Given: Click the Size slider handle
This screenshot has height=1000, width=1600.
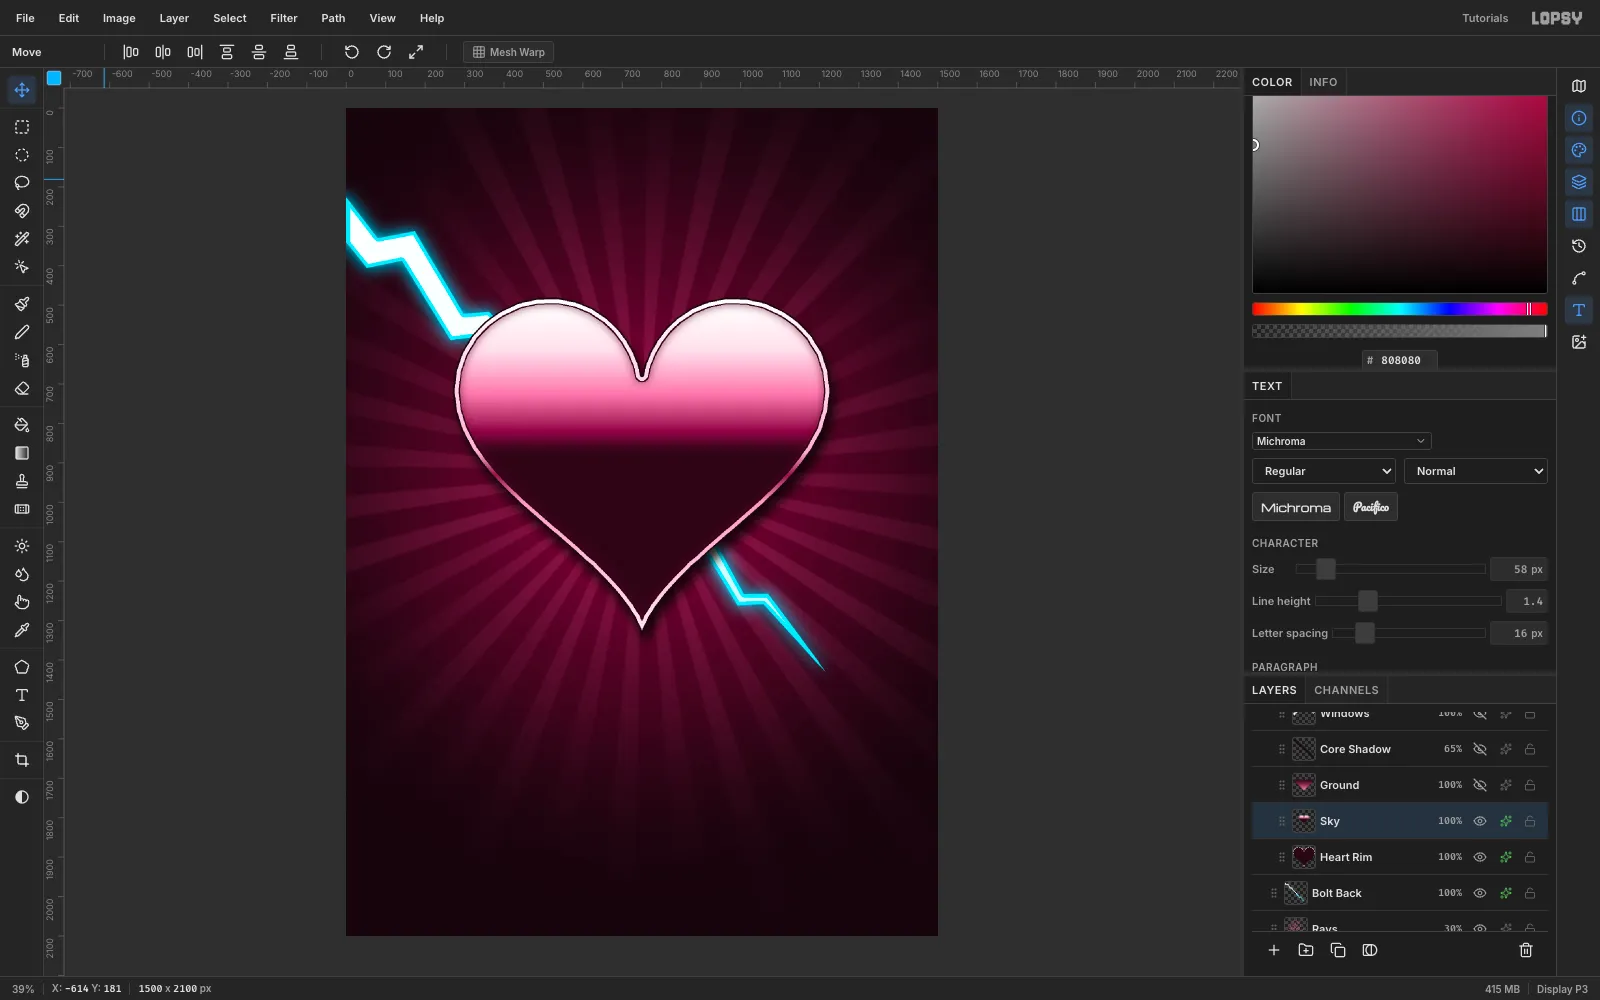Looking at the screenshot, I should click(x=1326, y=569).
